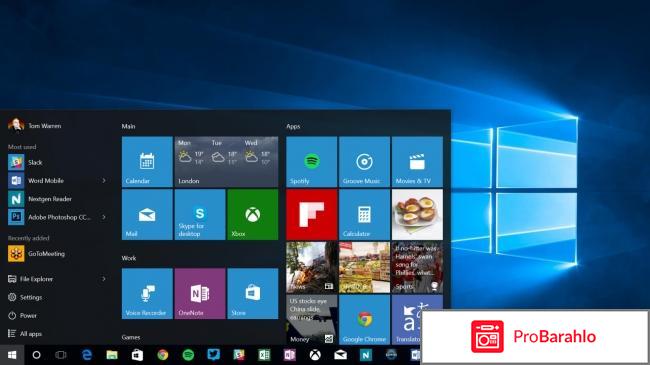Click the Games group heading
Viewport: 650px width, 365px height.
(131, 337)
